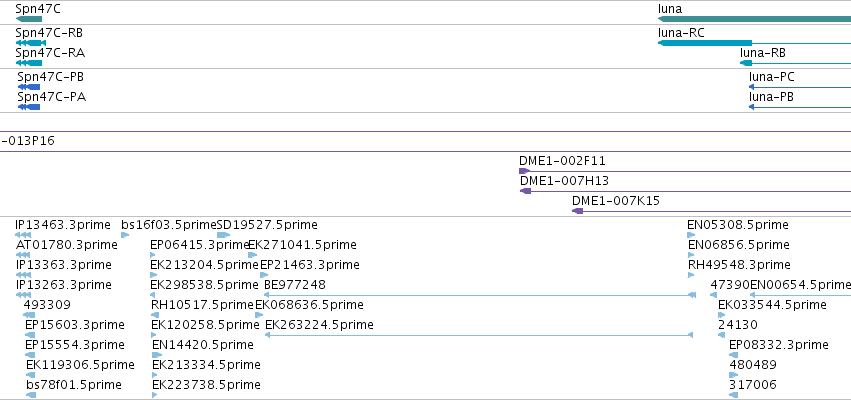Select the DME1-007K15 clone marker
The height and width of the screenshot is (400, 851).
[712, 211]
